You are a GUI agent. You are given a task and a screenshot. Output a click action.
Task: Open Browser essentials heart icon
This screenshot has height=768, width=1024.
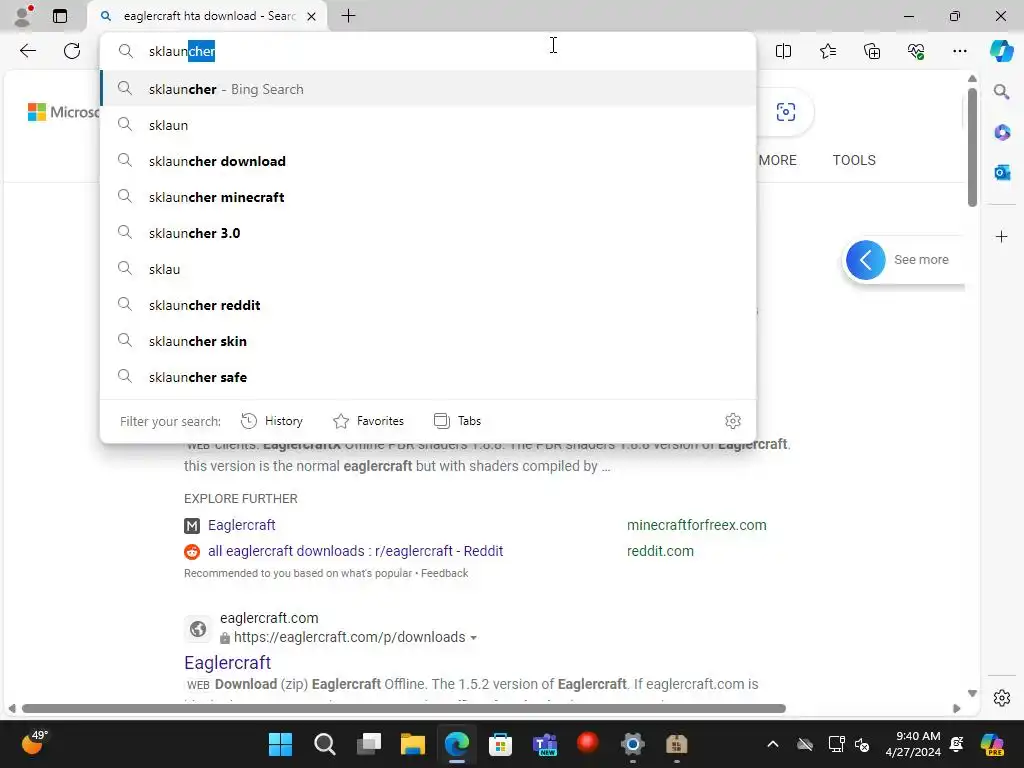point(916,51)
